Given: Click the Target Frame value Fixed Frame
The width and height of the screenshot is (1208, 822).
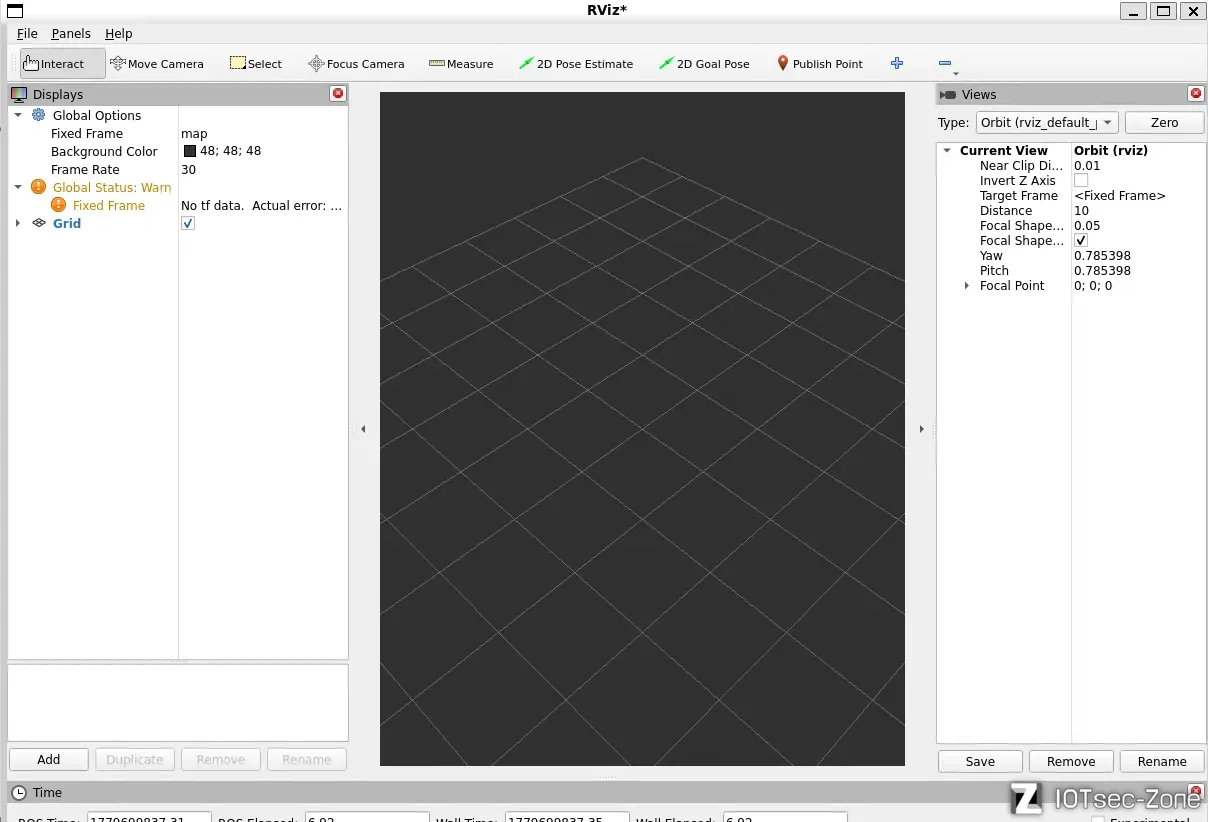Looking at the screenshot, I should (x=1119, y=195).
